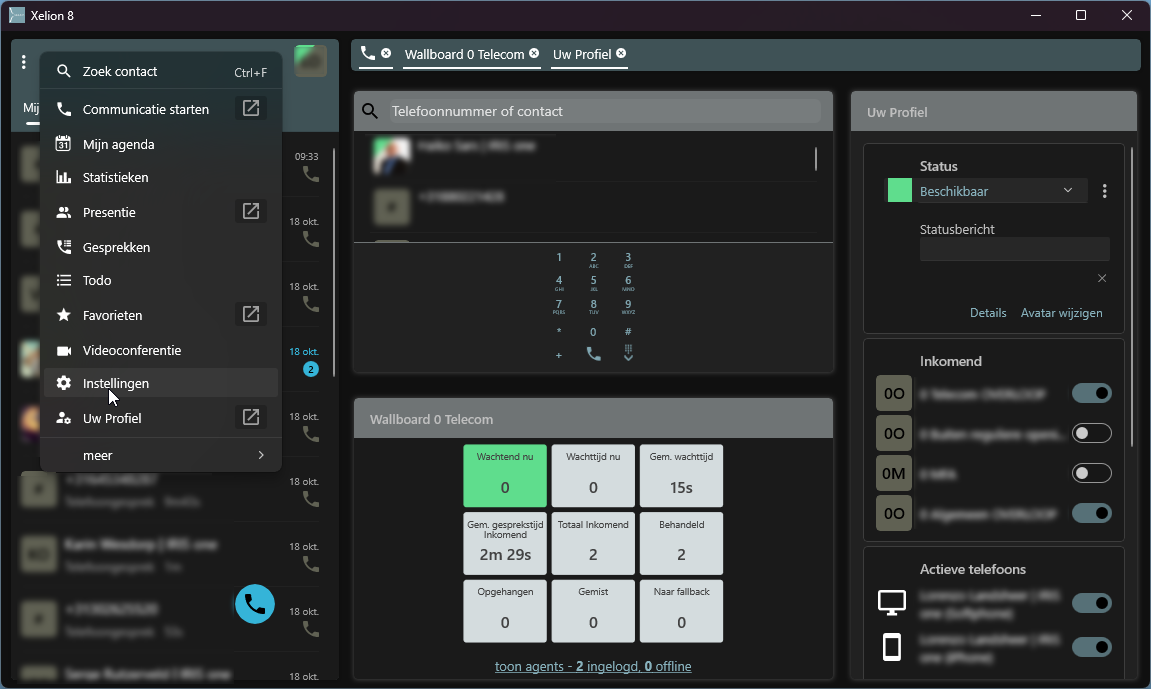This screenshot has width=1151, height=689.
Task: Click the dialer contact list scrollbar
Action: (816, 158)
